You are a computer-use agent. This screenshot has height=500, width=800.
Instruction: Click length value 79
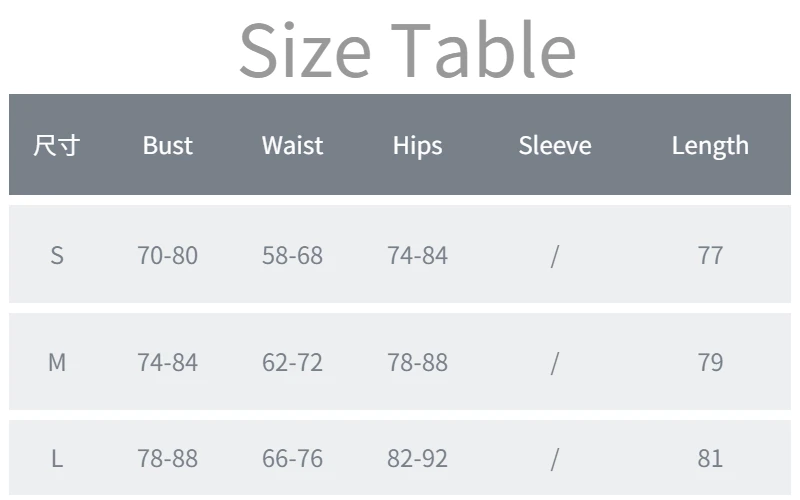tap(710, 362)
